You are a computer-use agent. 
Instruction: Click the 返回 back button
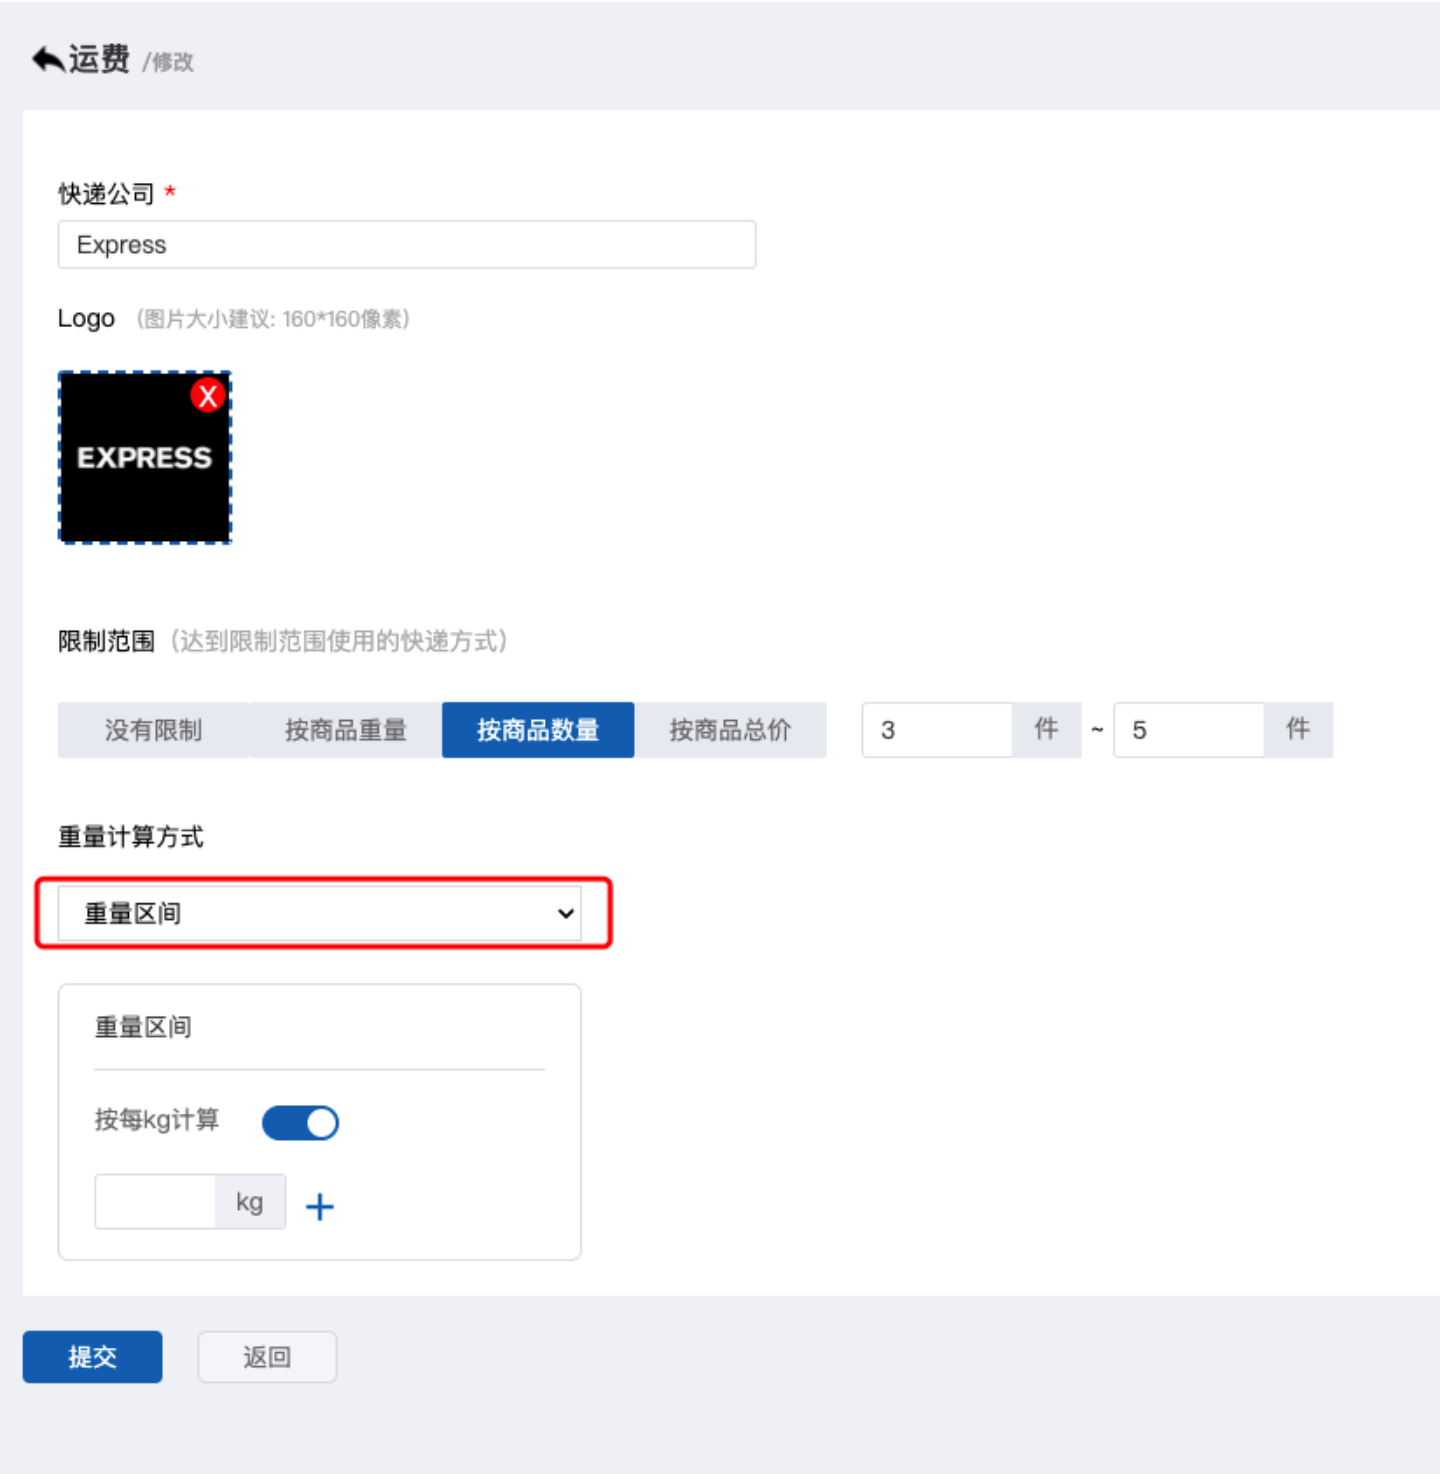267,1357
